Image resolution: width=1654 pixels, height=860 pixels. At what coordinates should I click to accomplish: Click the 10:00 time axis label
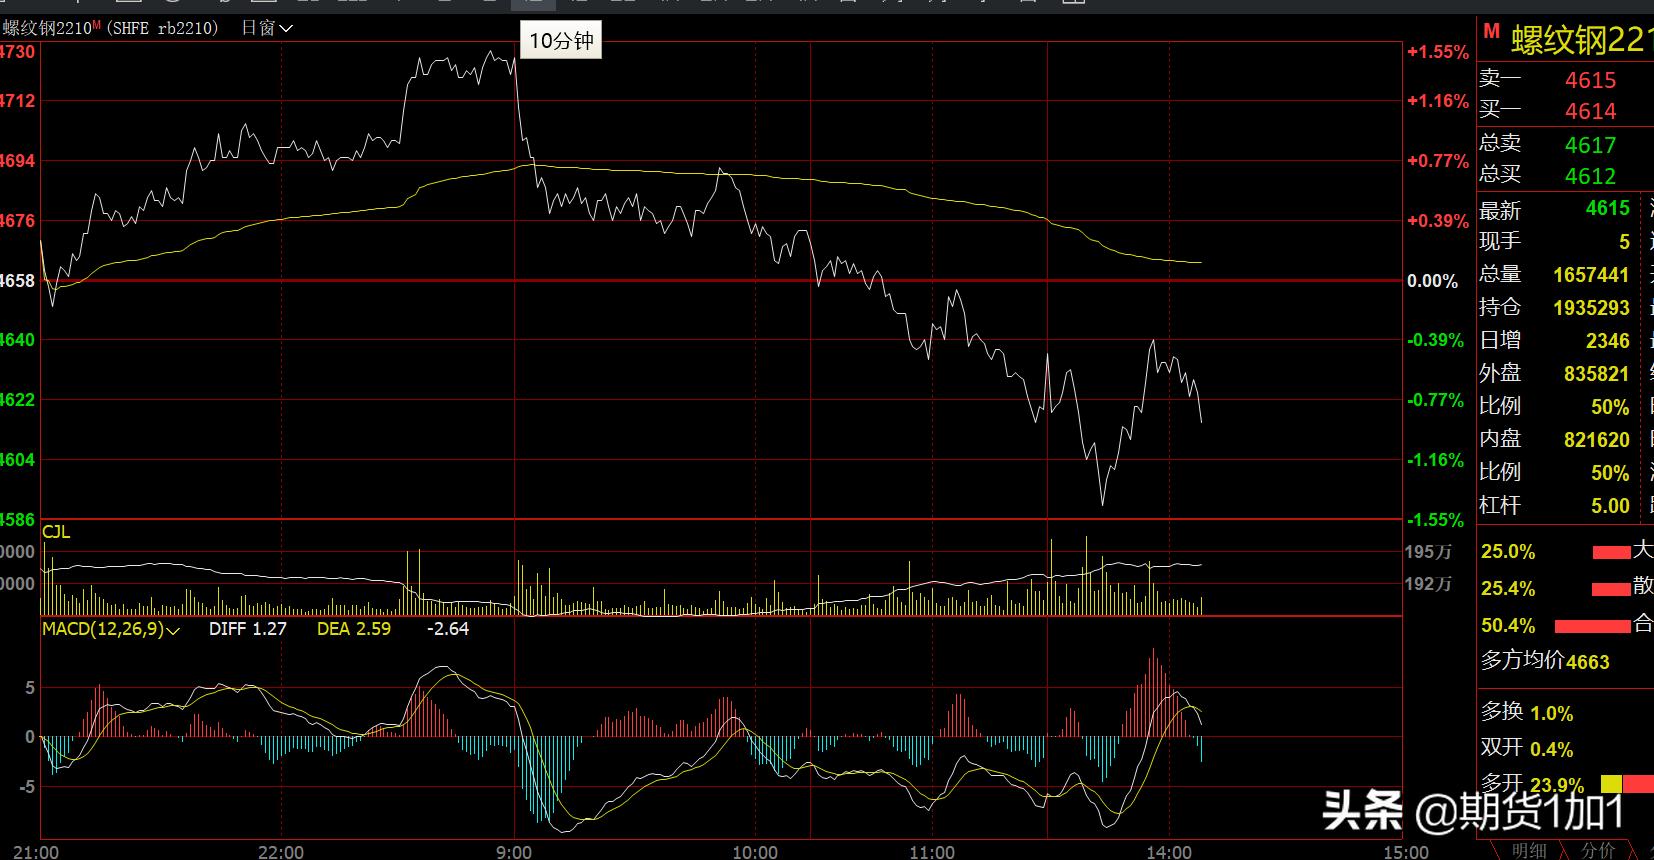(755, 852)
